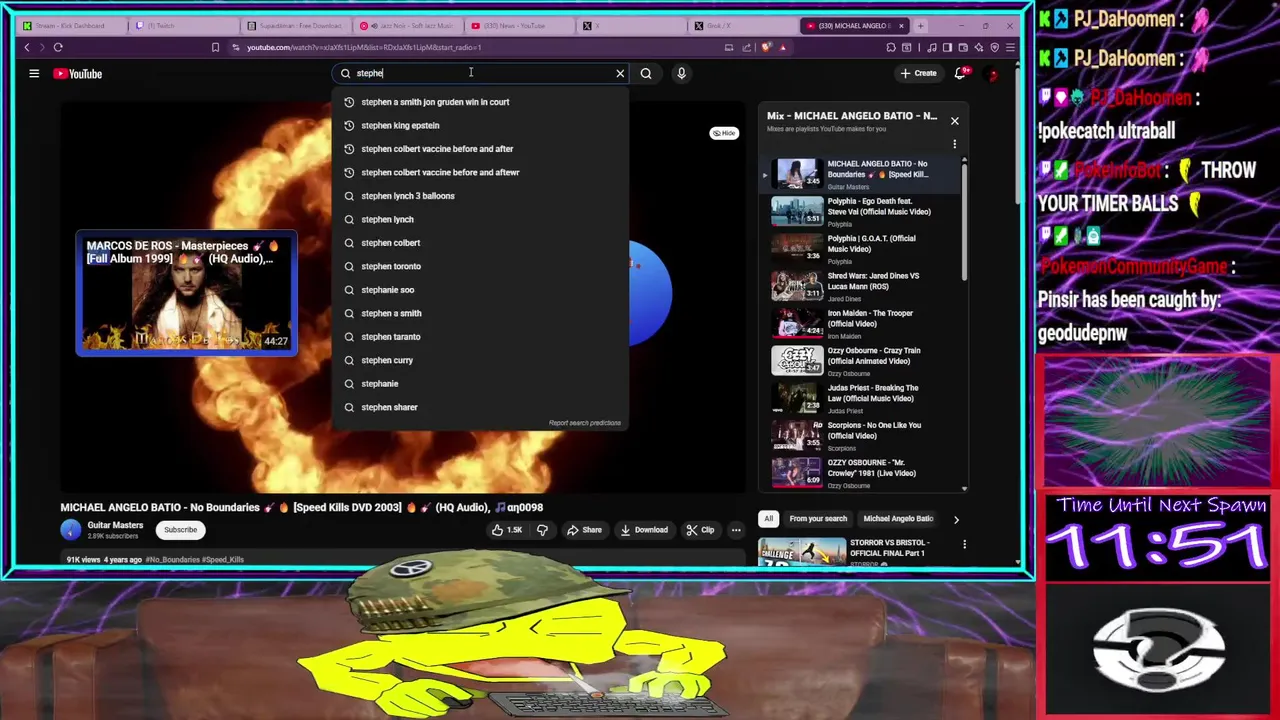
Task: Select suggestion 'stephanie soo'
Action: [x=480, y=290]
